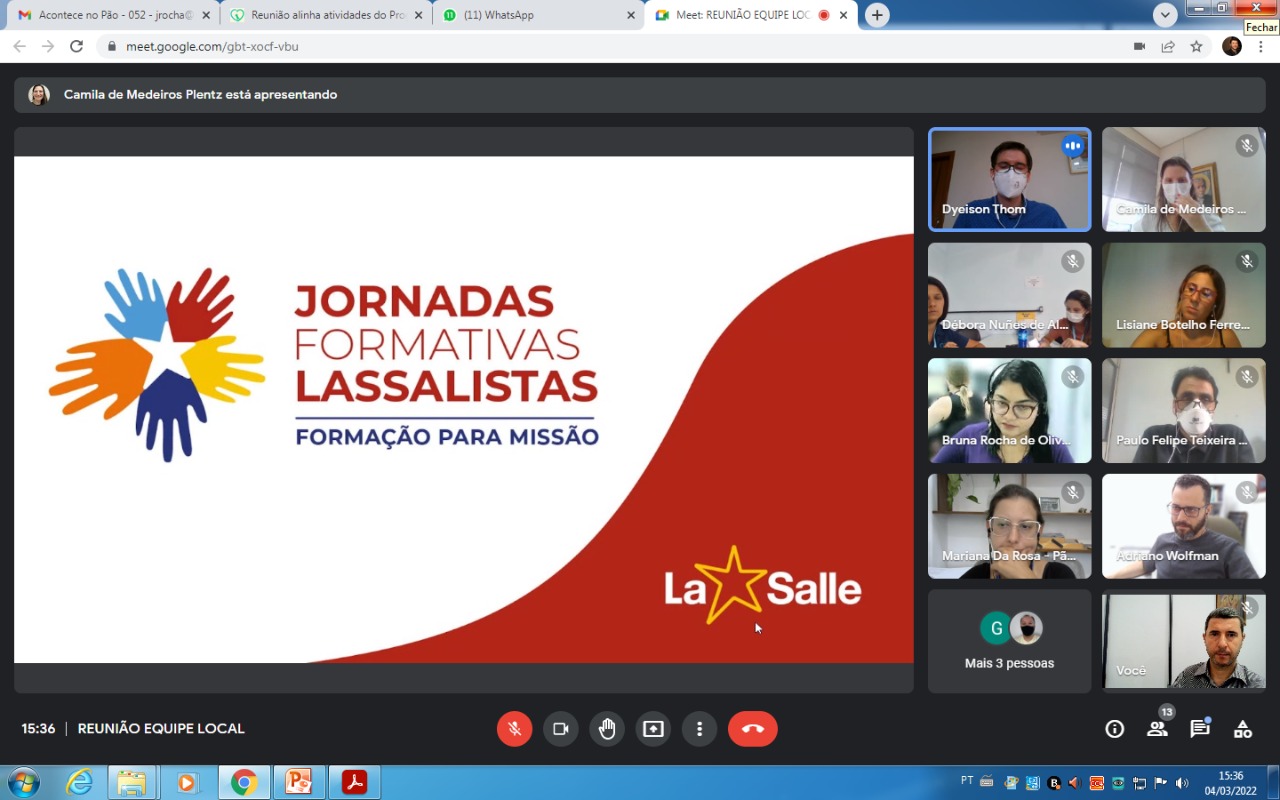This screenshot has height=800, width=1280.
Task: Select Camila de Medeiros video tile
Action: (x=1184, y=180)
